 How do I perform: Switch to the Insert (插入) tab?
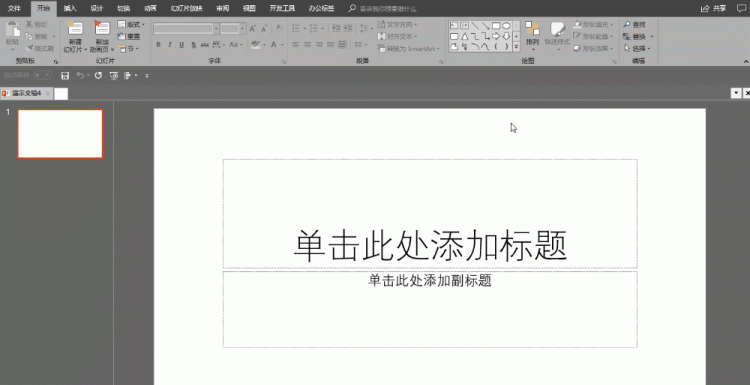(70, 8)
